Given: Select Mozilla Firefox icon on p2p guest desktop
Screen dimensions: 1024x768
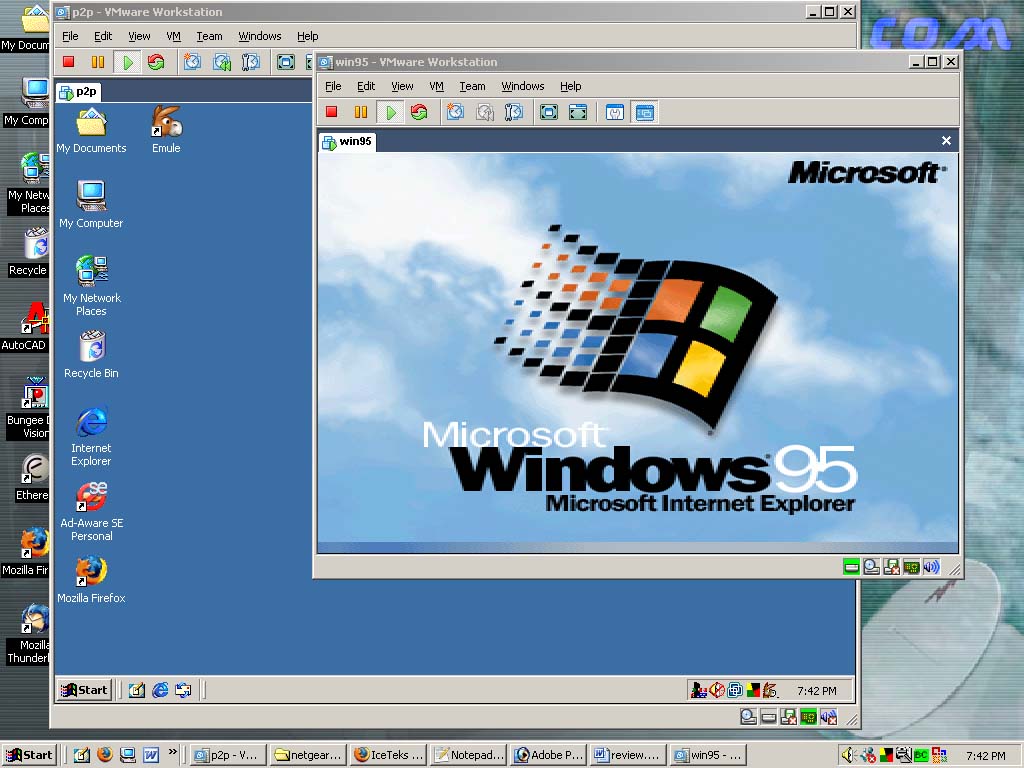Looking at the screenshot, I should (x=91, y=580).
